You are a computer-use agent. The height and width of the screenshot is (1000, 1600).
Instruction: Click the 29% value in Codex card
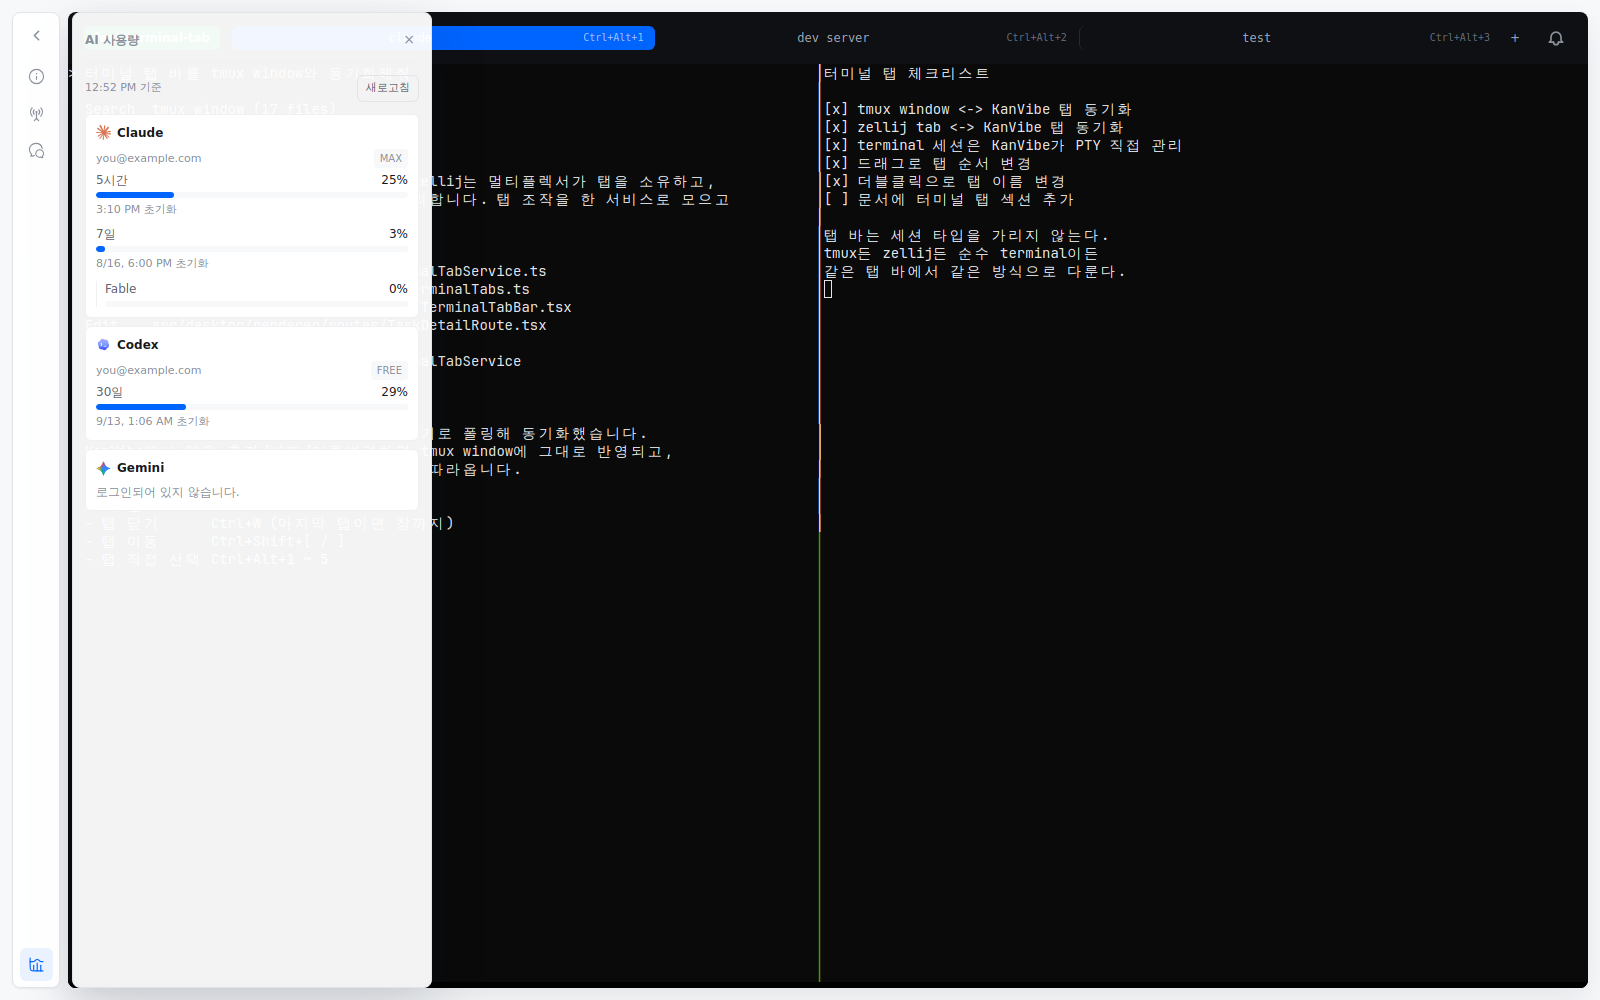click(x=394, y=392)
